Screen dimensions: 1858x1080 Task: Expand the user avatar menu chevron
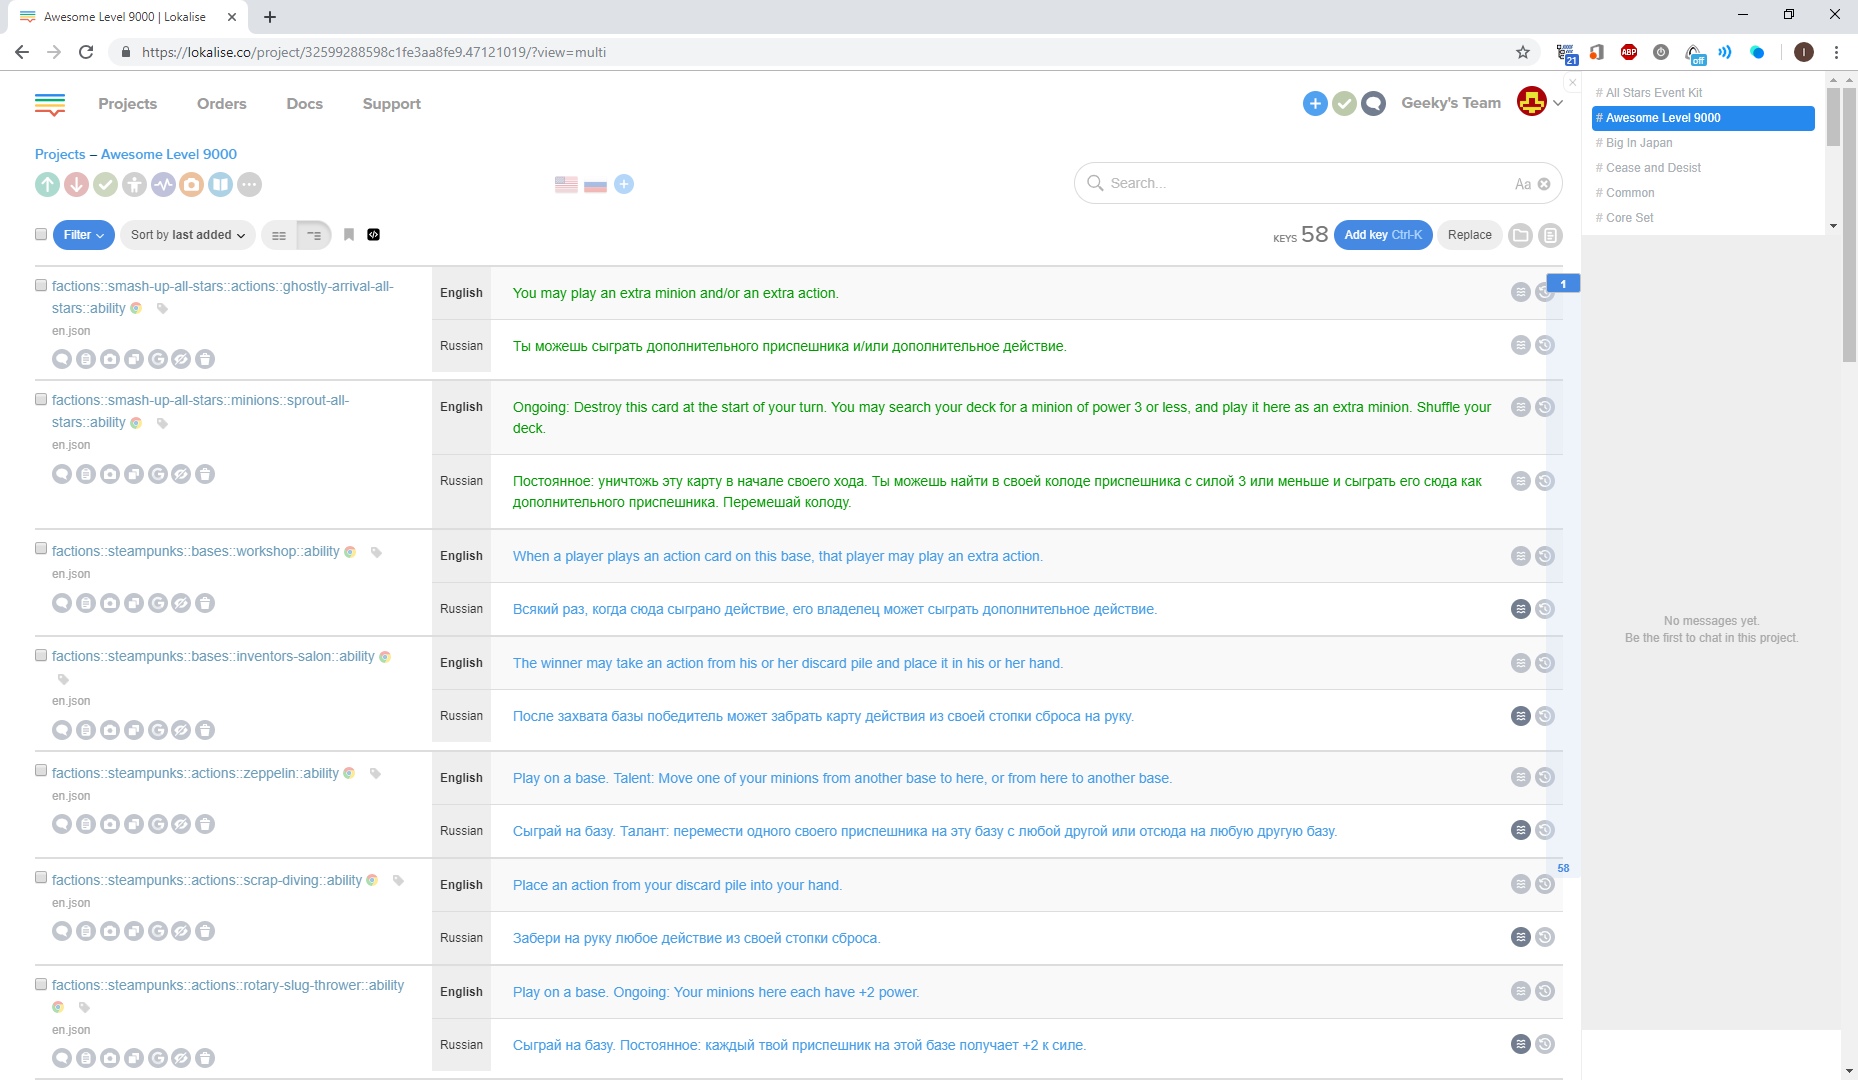pos(1558,103)
